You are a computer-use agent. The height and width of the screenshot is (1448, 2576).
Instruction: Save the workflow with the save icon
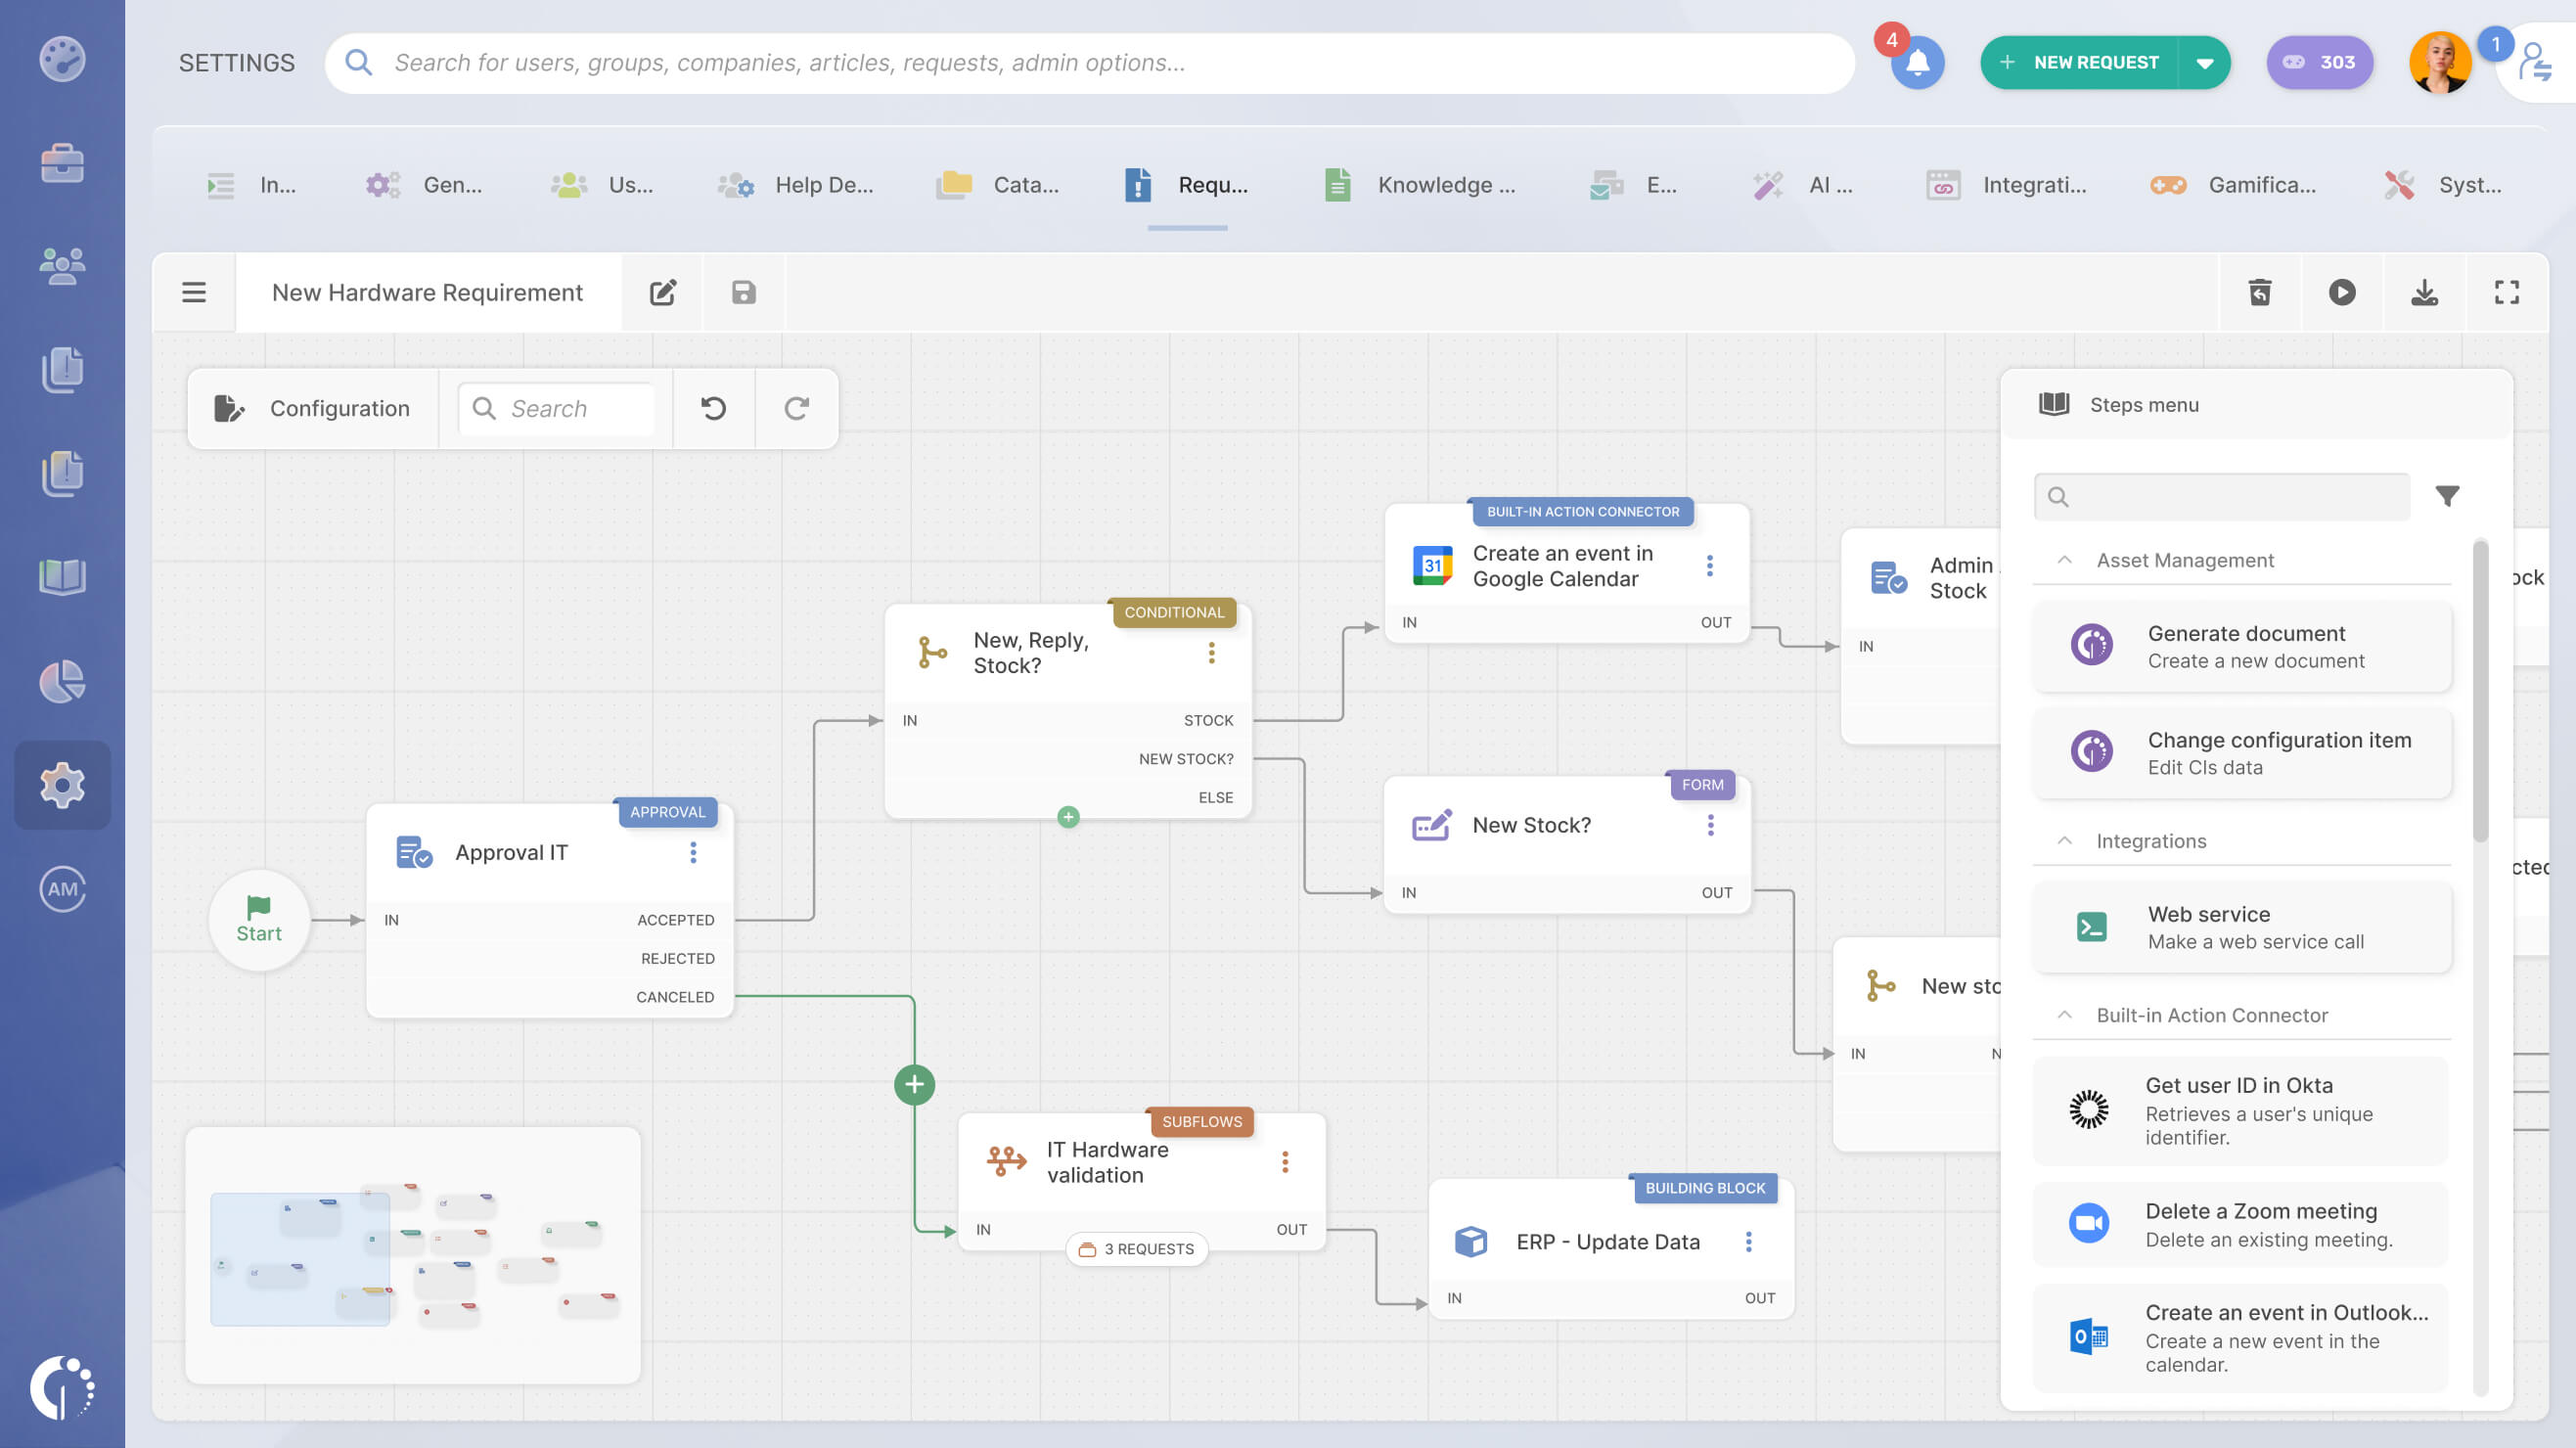(x=743, y=292)
